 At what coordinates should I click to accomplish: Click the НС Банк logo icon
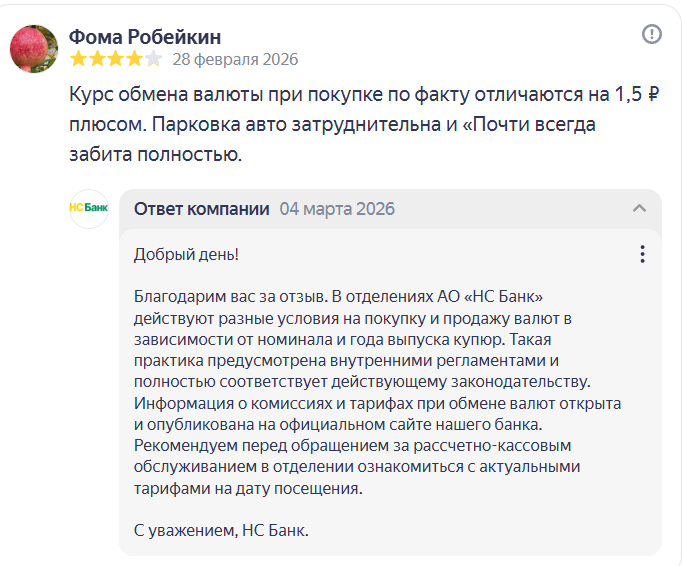point(88,208)
